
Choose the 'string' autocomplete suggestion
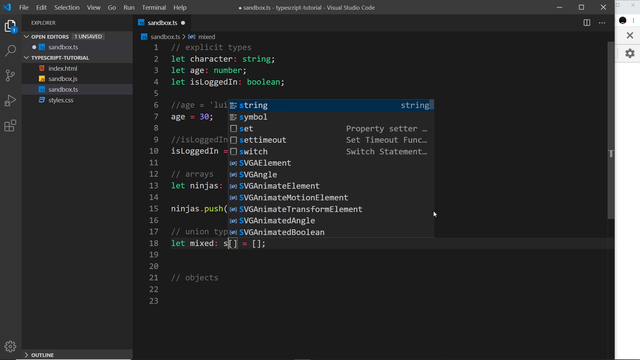coord(331,105)
